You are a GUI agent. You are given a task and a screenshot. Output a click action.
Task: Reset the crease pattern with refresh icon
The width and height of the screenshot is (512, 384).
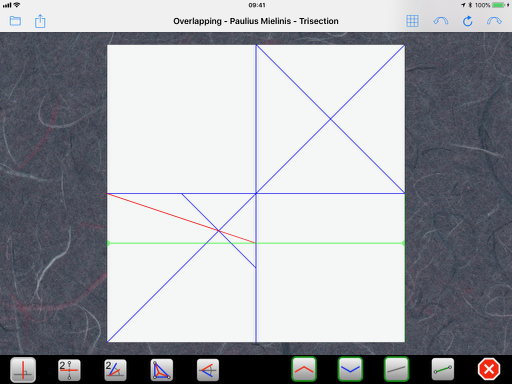pos(468,21)
